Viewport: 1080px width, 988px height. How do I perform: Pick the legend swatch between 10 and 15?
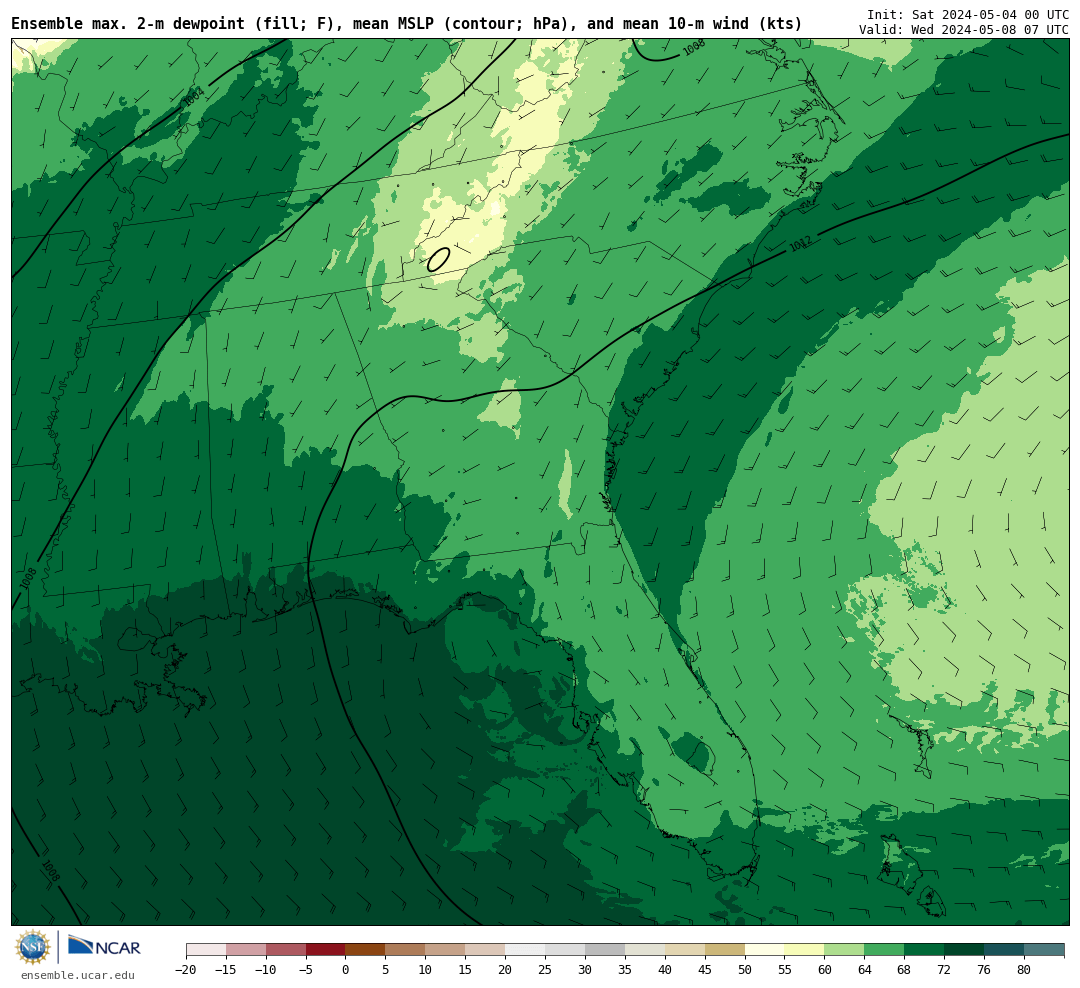click(x=446, y=950)
